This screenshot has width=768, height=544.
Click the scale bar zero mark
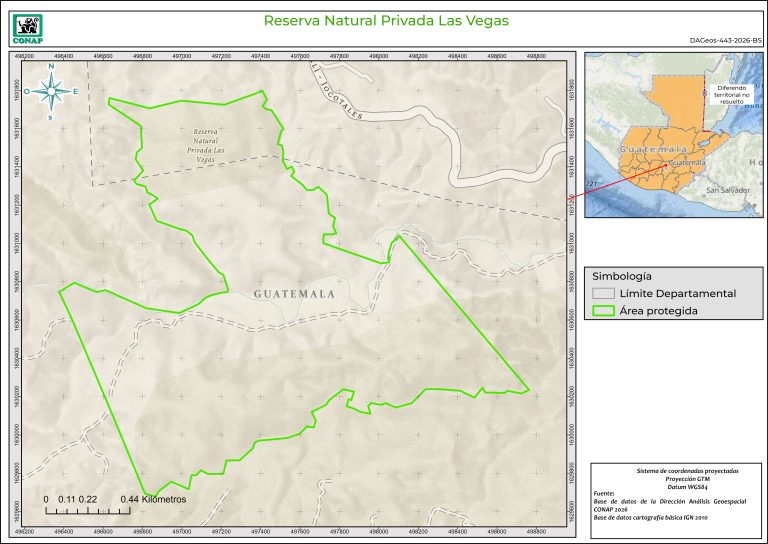[47, 498]
